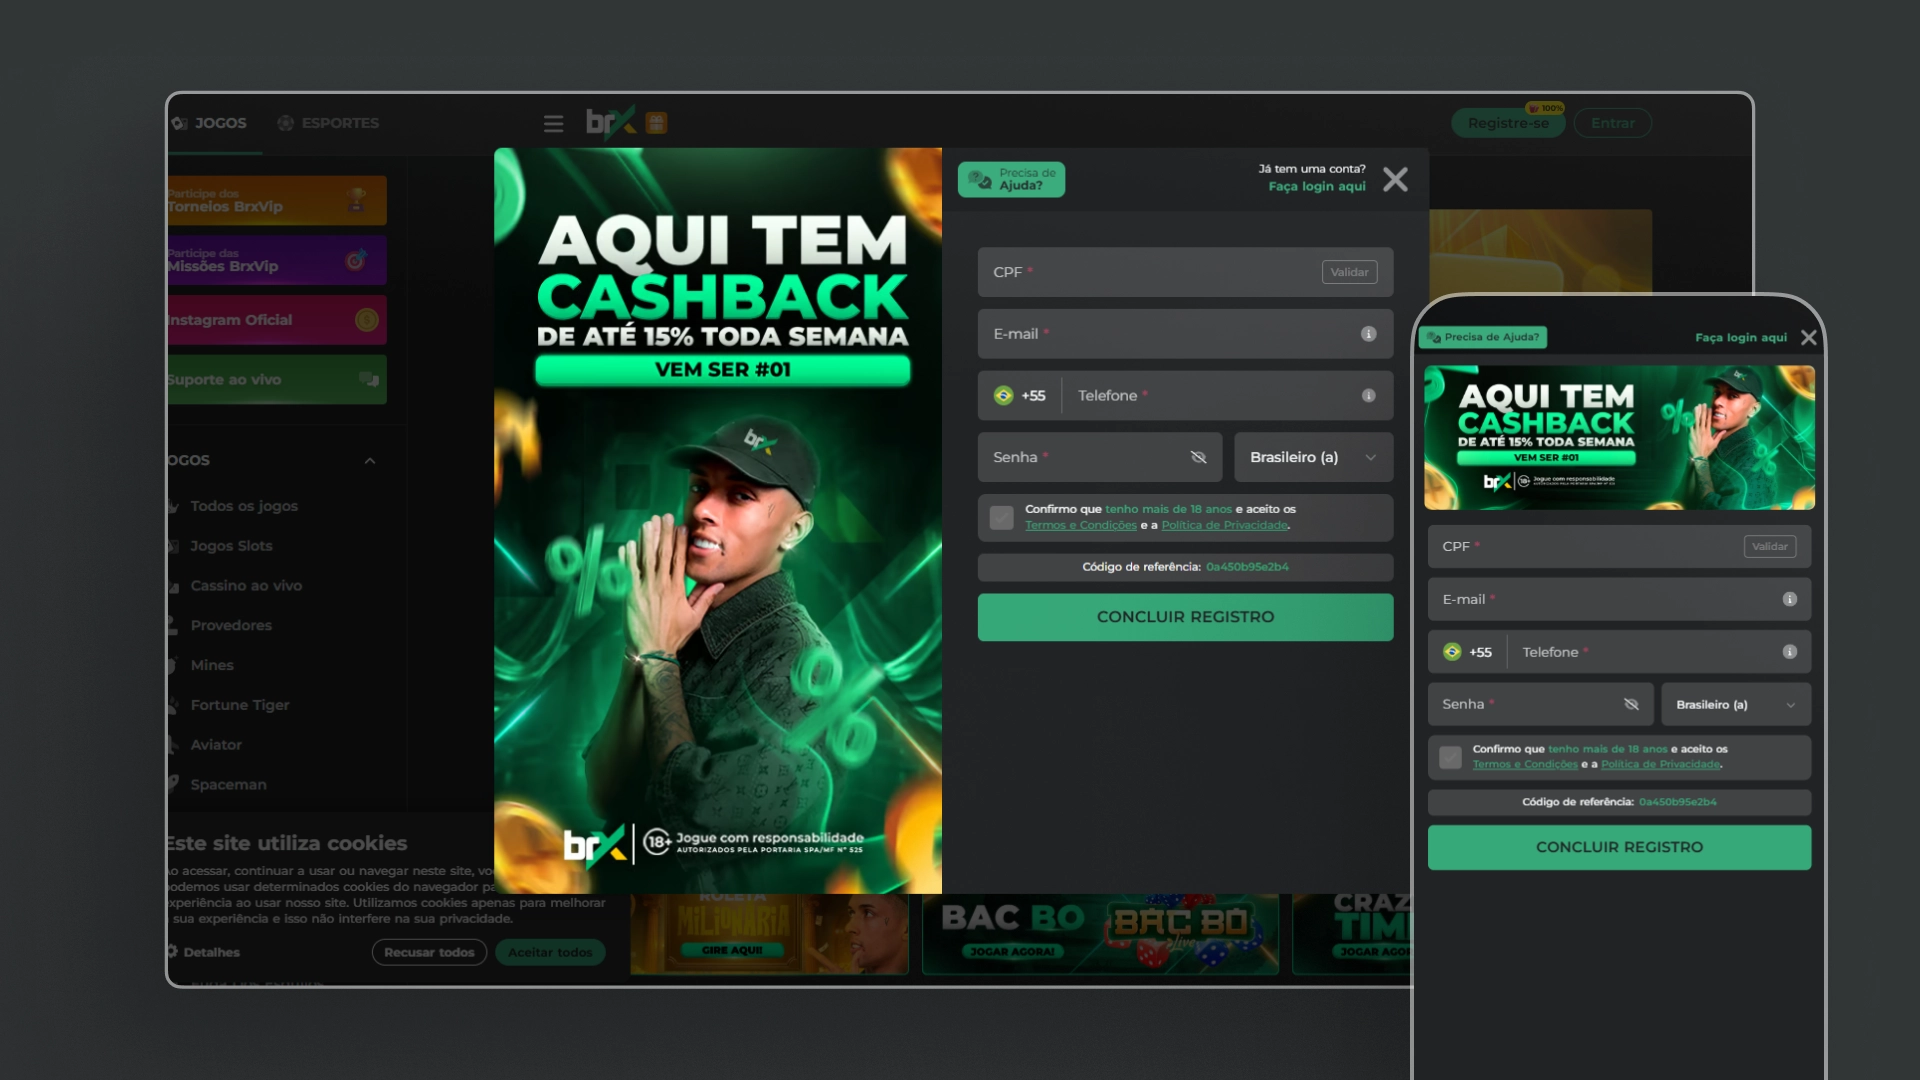1920x1080 pixels.
Task: Click the email field info icon
Action: click(1368, 334)
